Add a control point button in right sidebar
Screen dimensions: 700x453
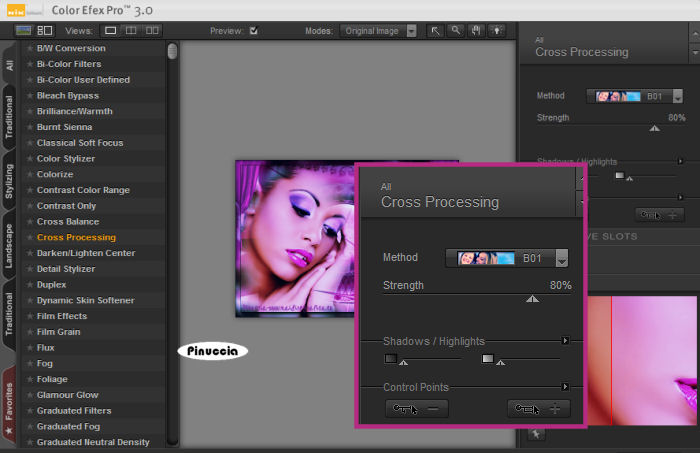point(659,215)
